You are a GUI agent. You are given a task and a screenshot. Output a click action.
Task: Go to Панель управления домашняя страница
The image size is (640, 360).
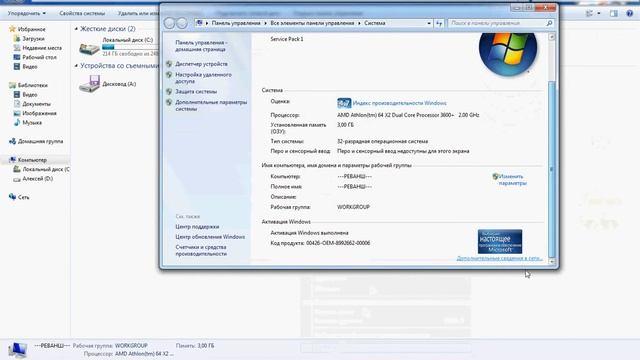[201, 46]
